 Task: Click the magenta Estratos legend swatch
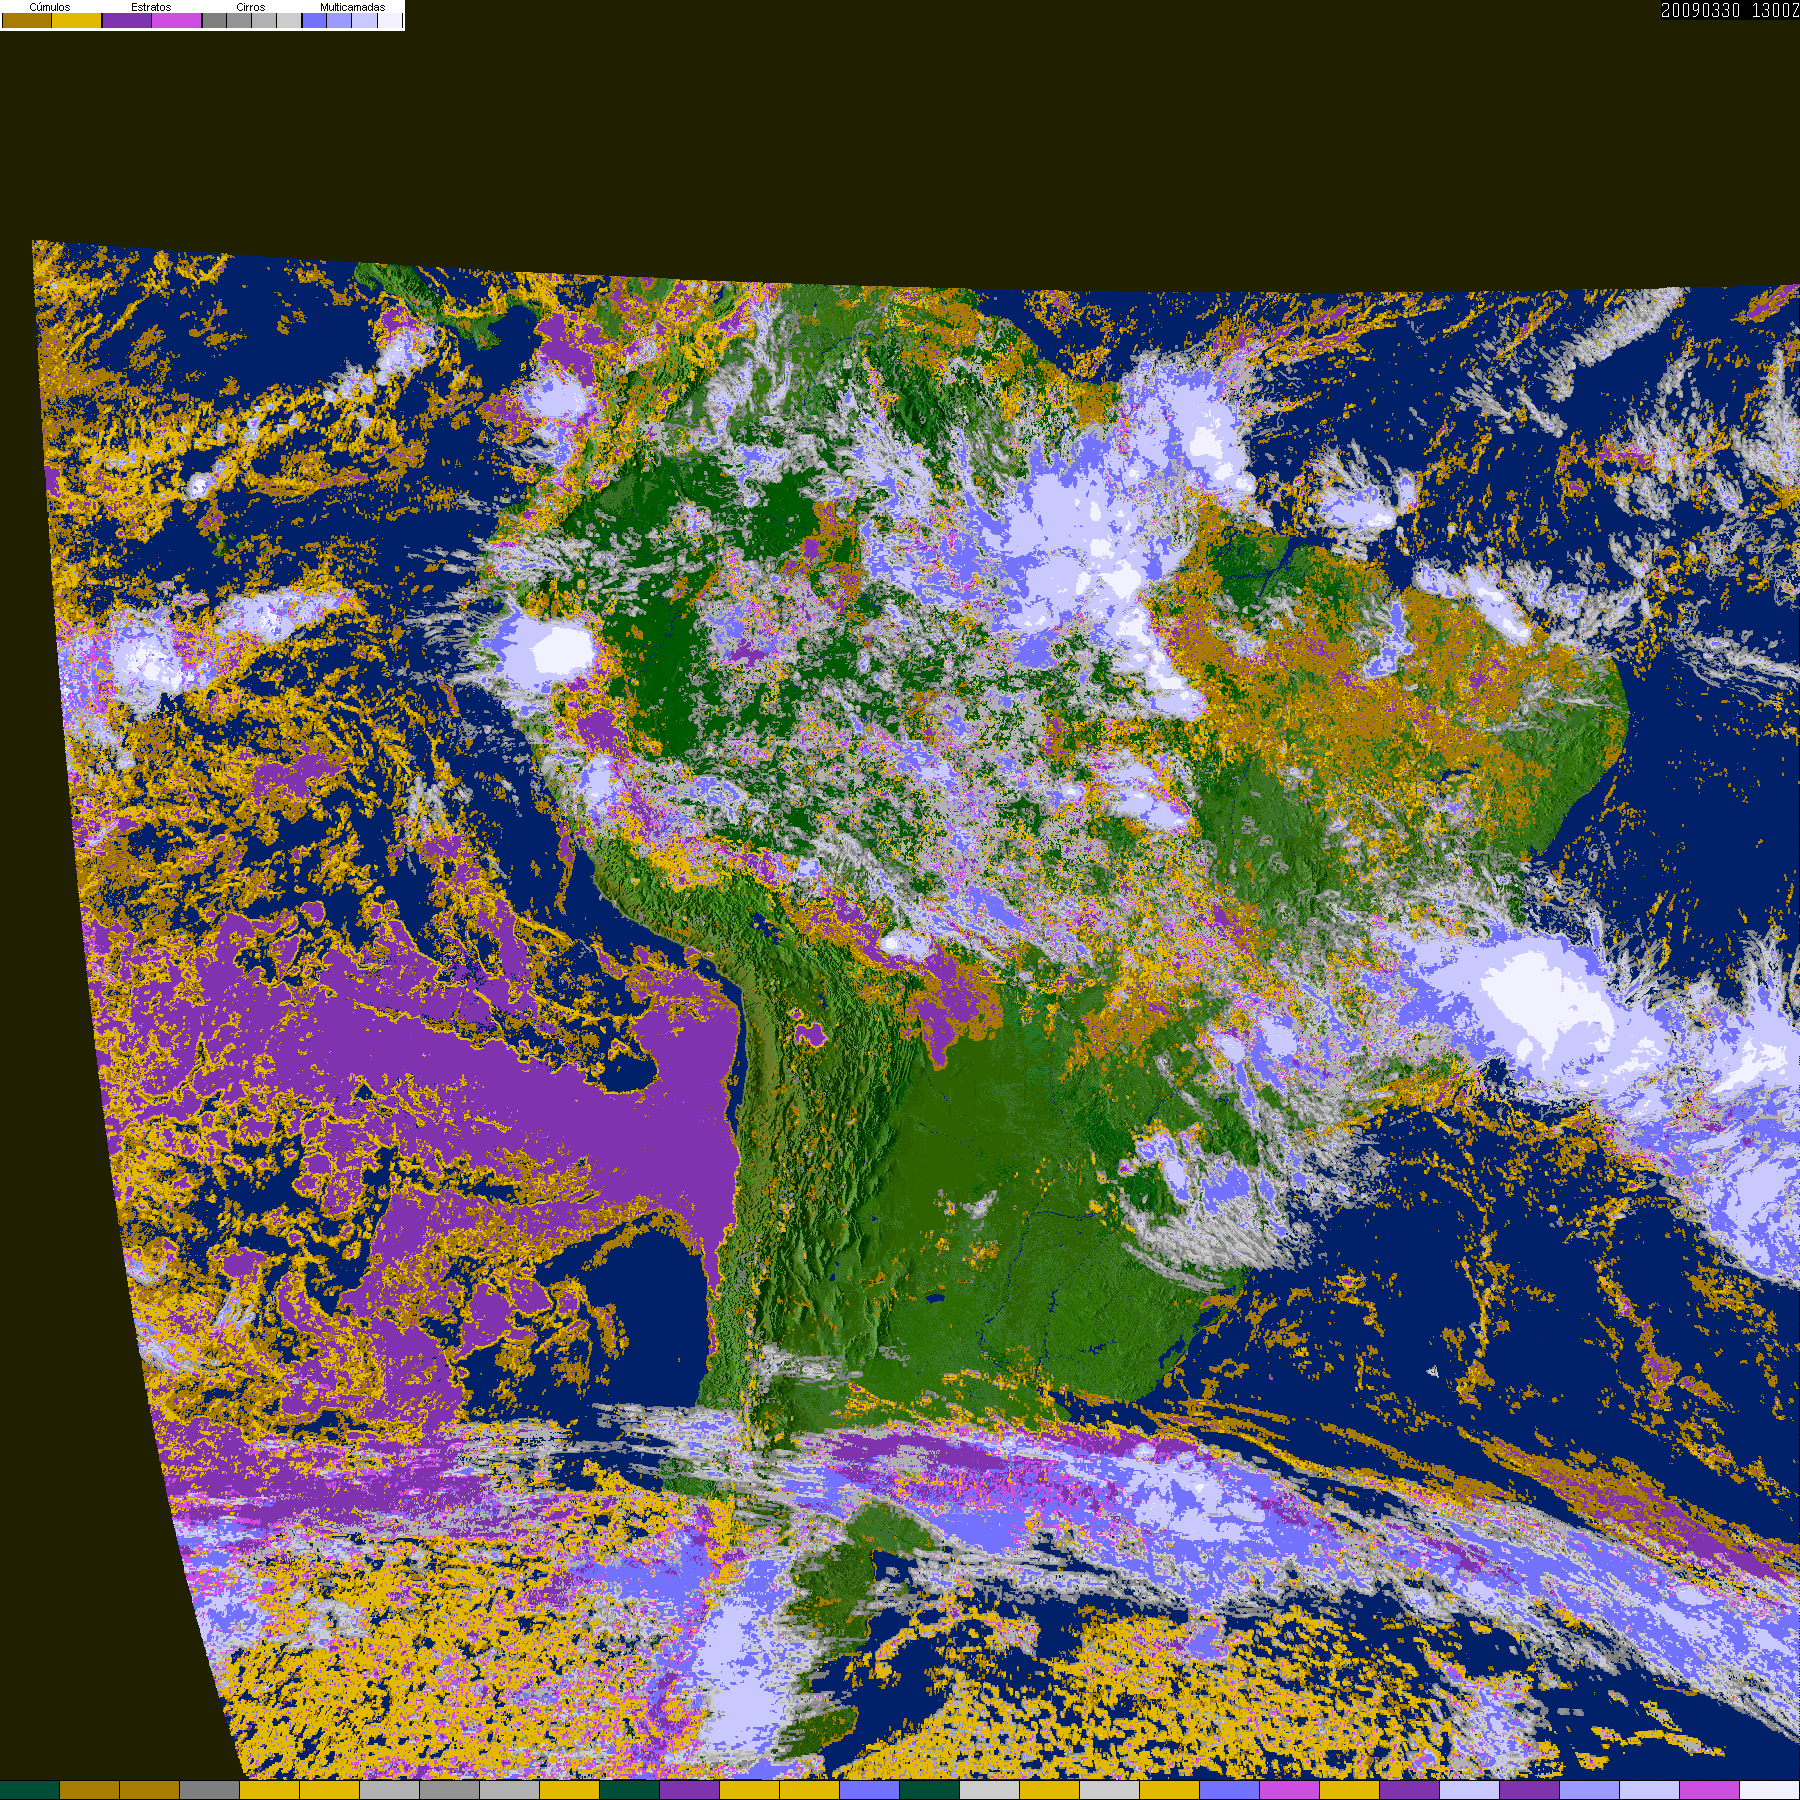tap(177, 20)
